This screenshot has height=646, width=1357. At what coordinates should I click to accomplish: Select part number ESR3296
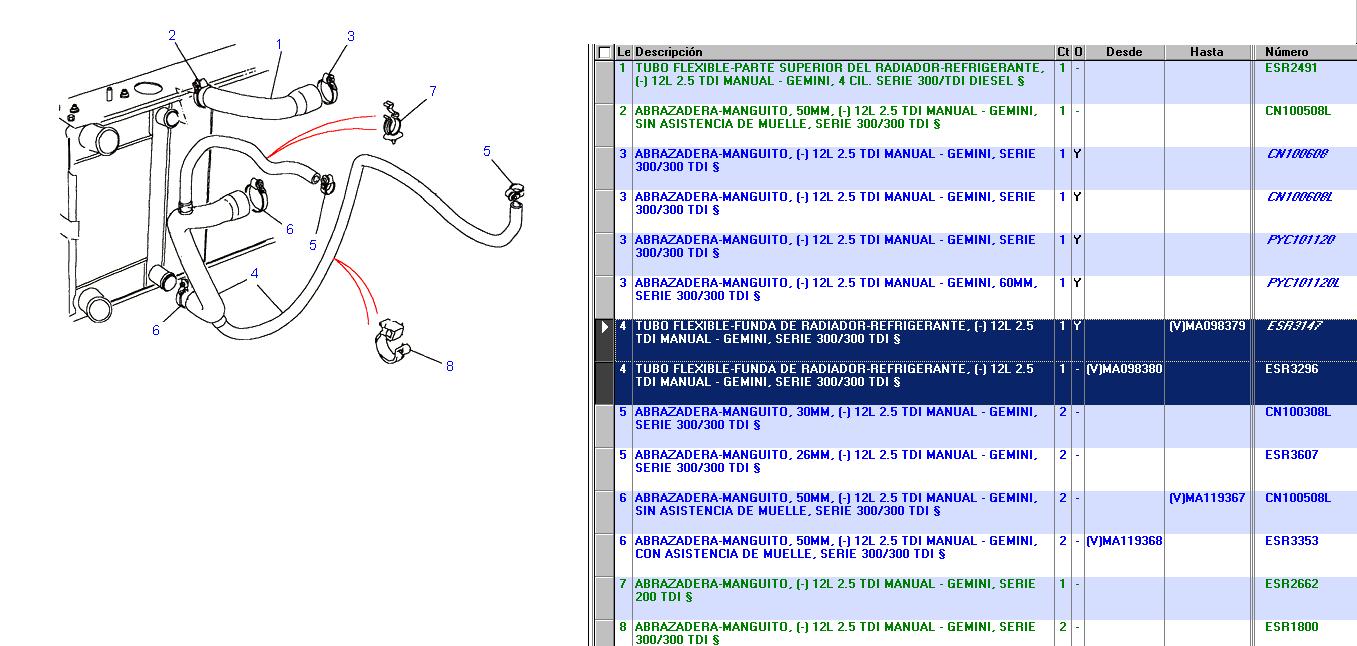coord(1291,369)
